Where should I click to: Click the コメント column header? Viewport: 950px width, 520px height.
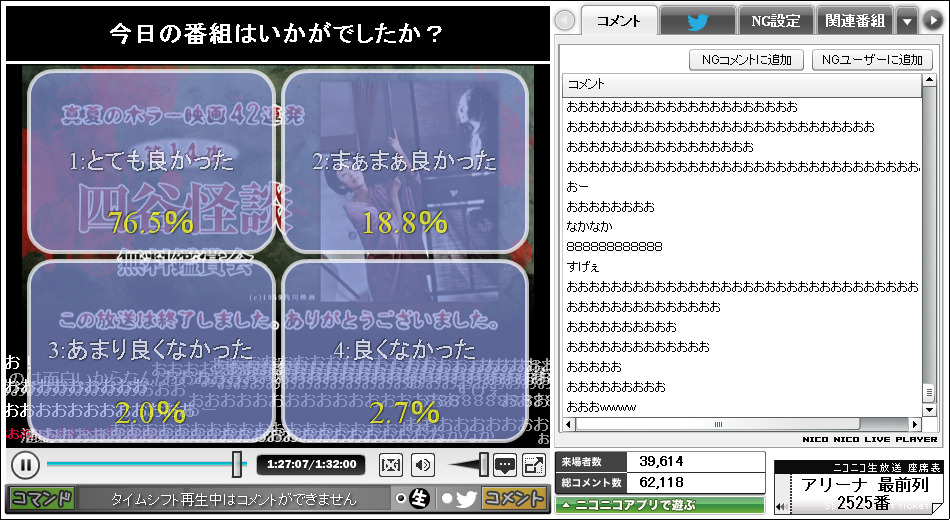[742, 85]
